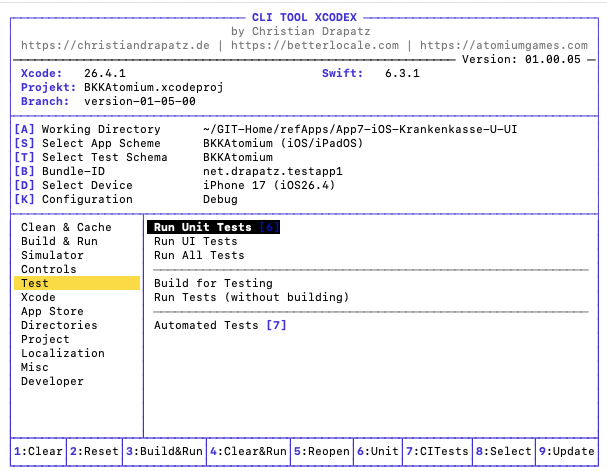Select Simulator in the sidebar
607x471 pixels.
click(x=52, y=255)
